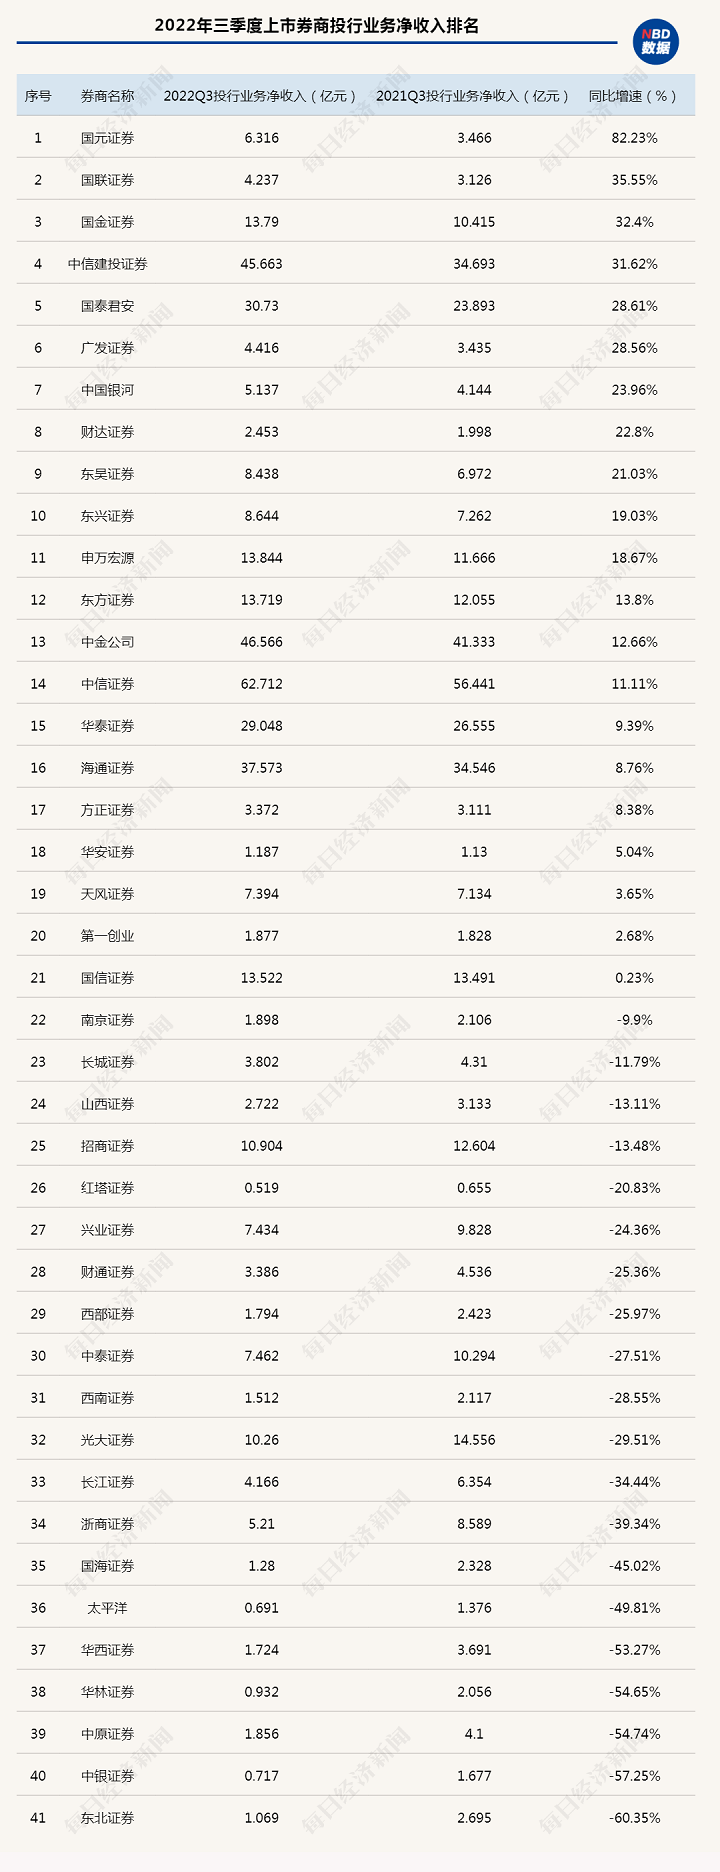
Task: Click the 序号 column header
Action: click(38, 96)
